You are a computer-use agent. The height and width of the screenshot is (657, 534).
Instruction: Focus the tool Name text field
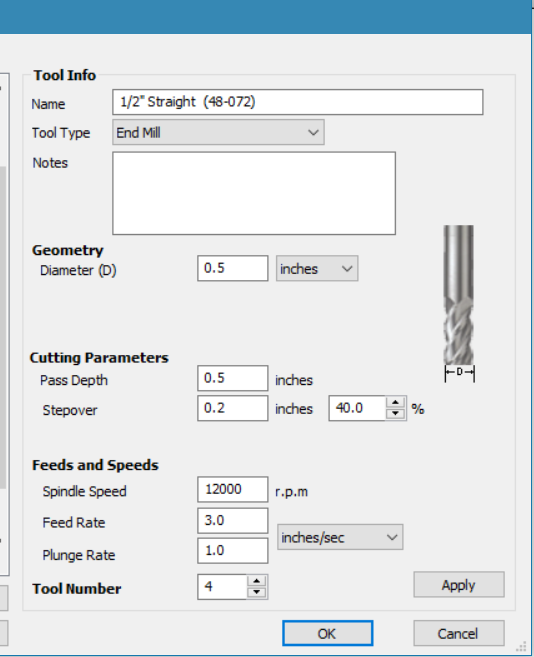pos(298,102)
